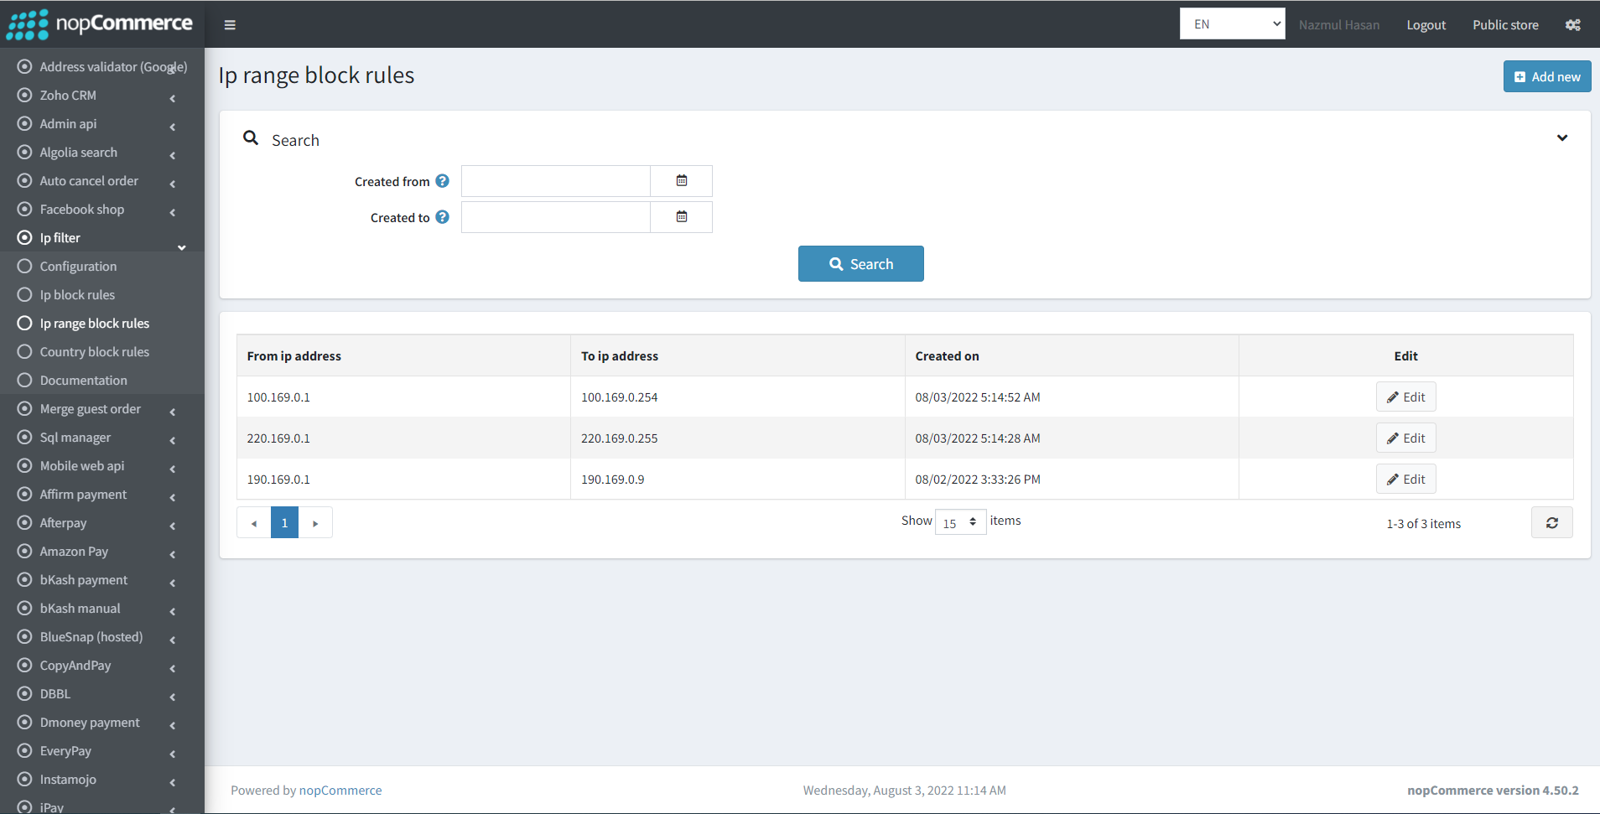1600x814 pixels.
Task: Open calendar picker for Created from
Action: pos(681,181)
